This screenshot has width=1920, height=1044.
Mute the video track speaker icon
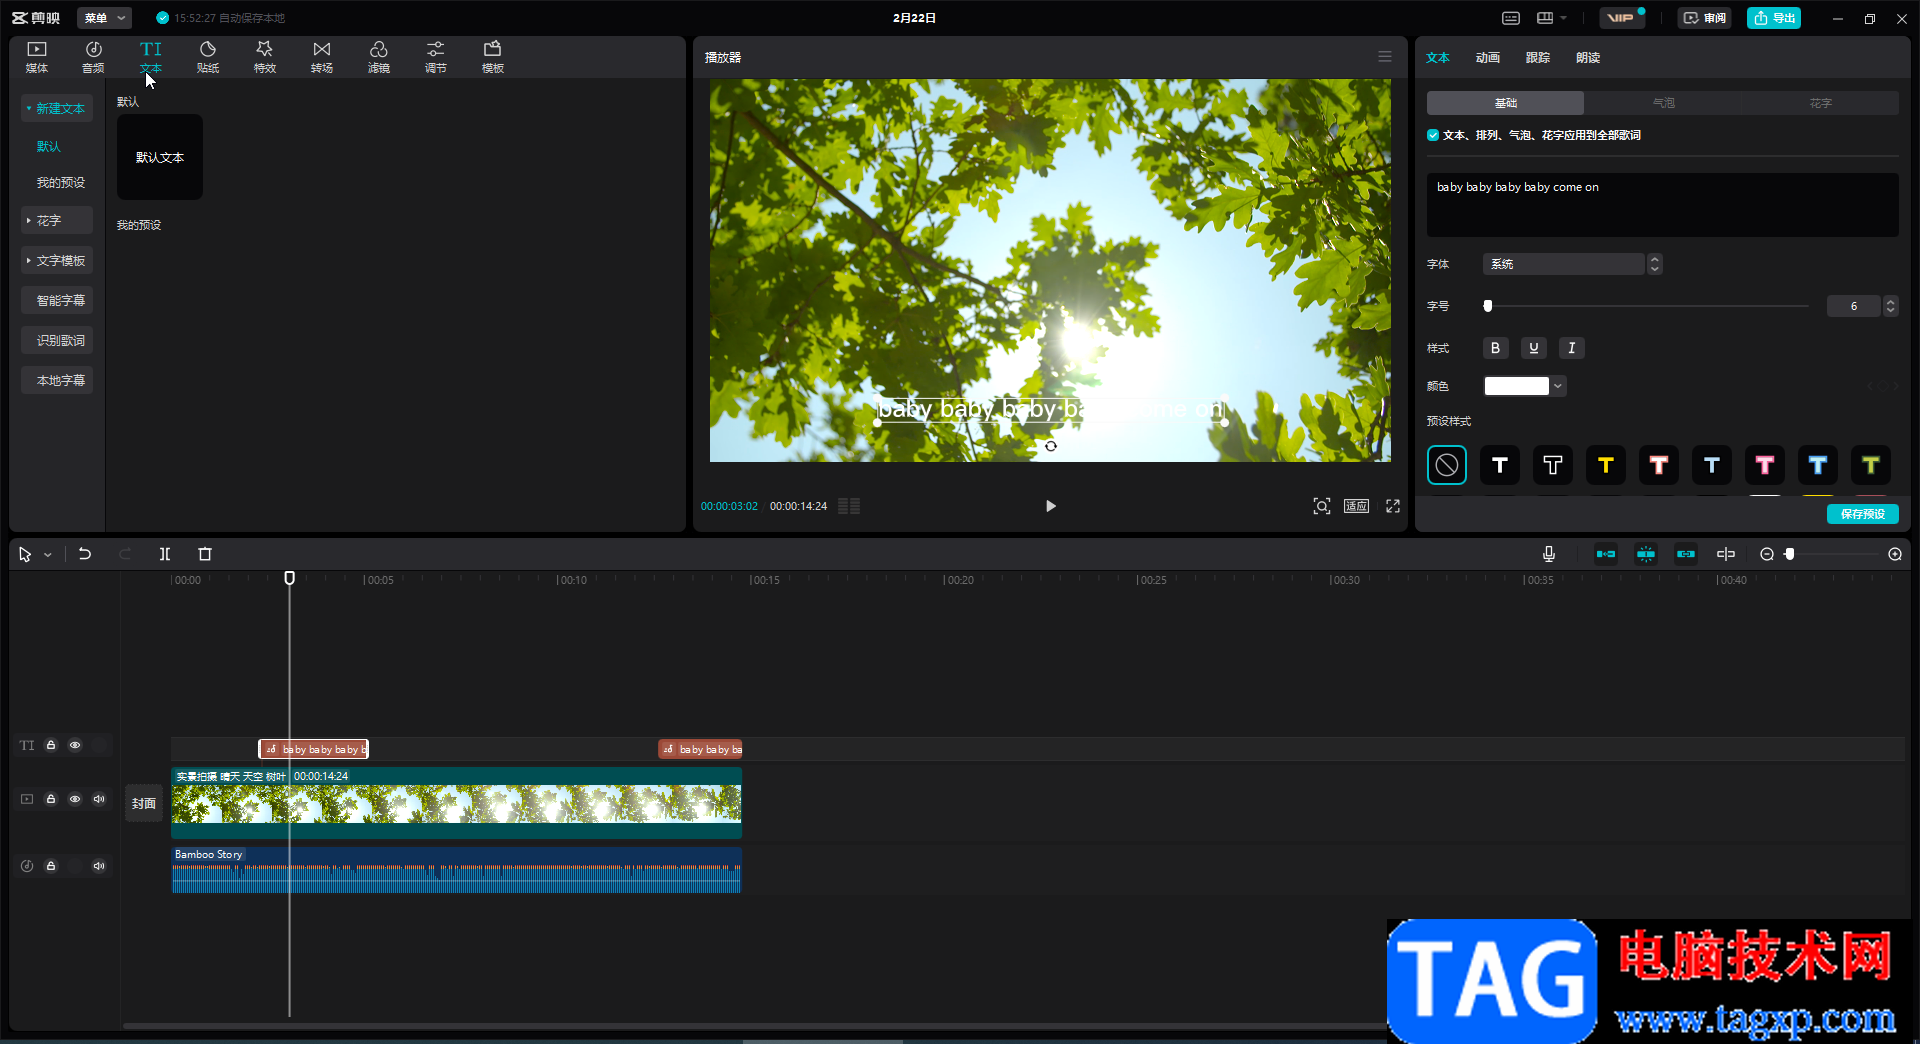pos(99,799)
